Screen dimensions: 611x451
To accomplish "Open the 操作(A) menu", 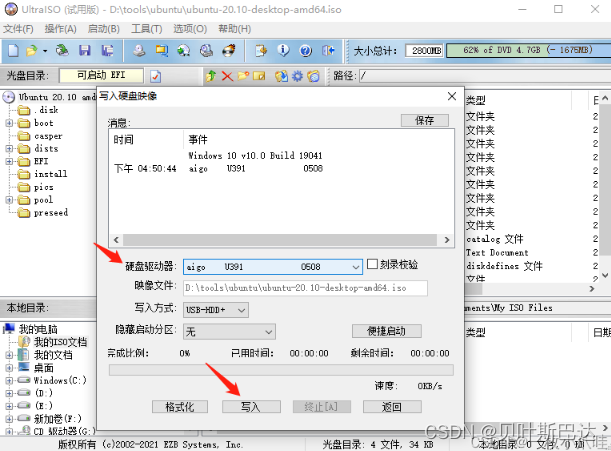I will pyautogui.click(x=60, y=29).
